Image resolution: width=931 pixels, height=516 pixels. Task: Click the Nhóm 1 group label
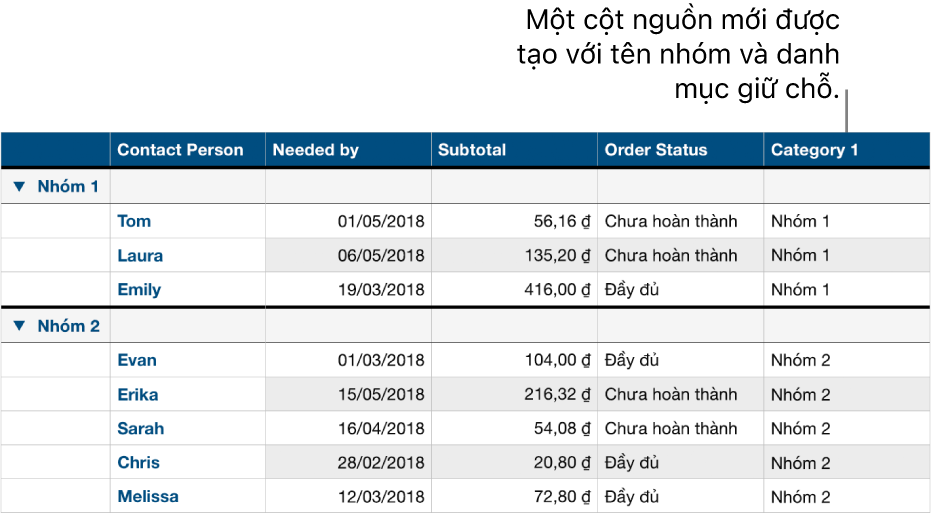pyautogui.click(x=68, y=187)
